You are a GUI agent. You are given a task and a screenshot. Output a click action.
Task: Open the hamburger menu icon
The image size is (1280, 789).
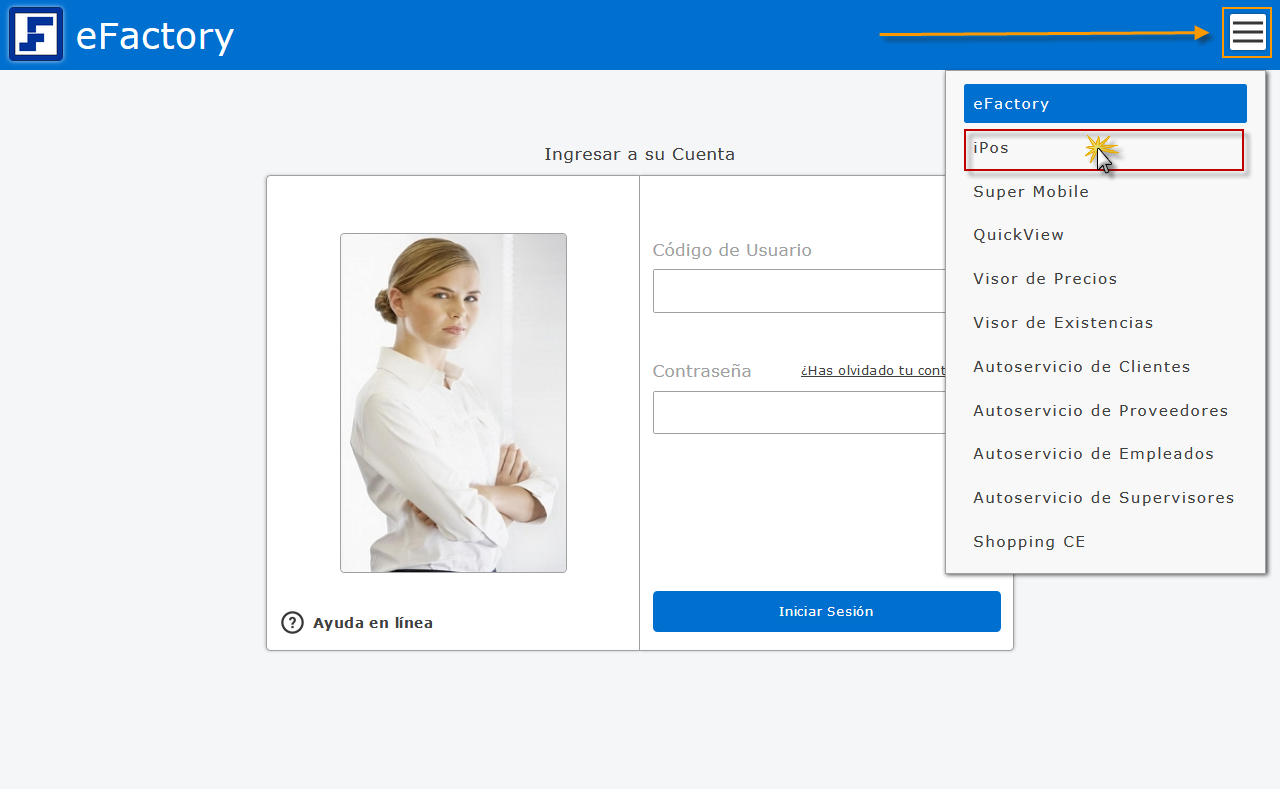click(x=1247, y=32)
